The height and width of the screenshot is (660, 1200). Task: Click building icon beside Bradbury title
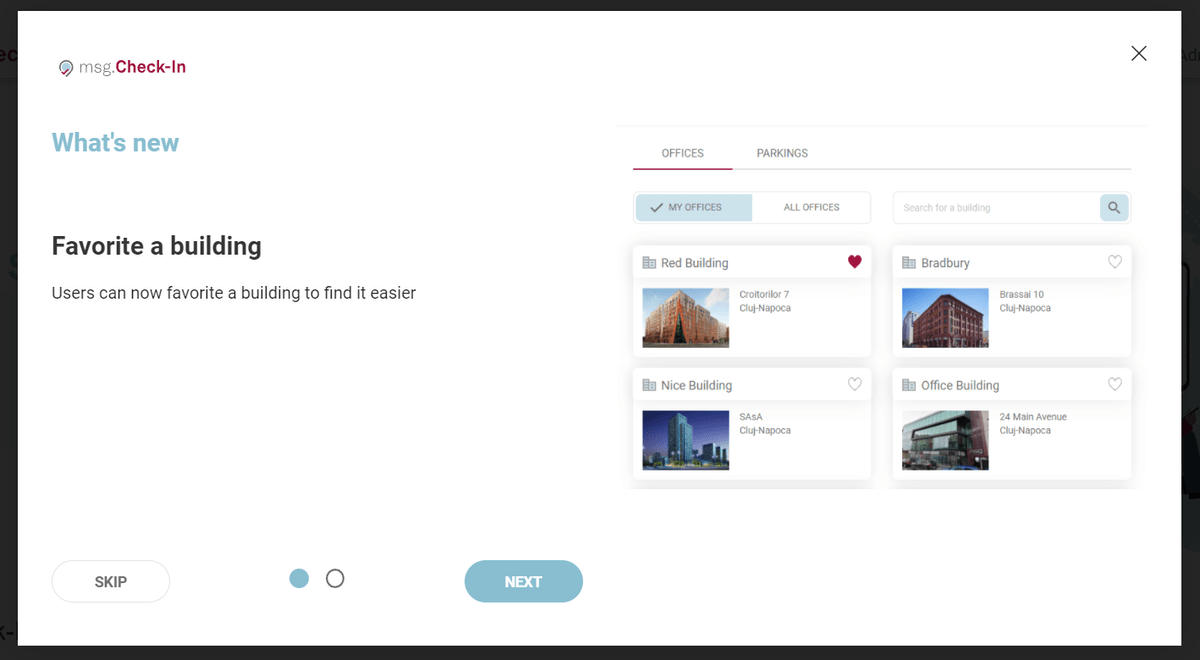coord(909,263)
